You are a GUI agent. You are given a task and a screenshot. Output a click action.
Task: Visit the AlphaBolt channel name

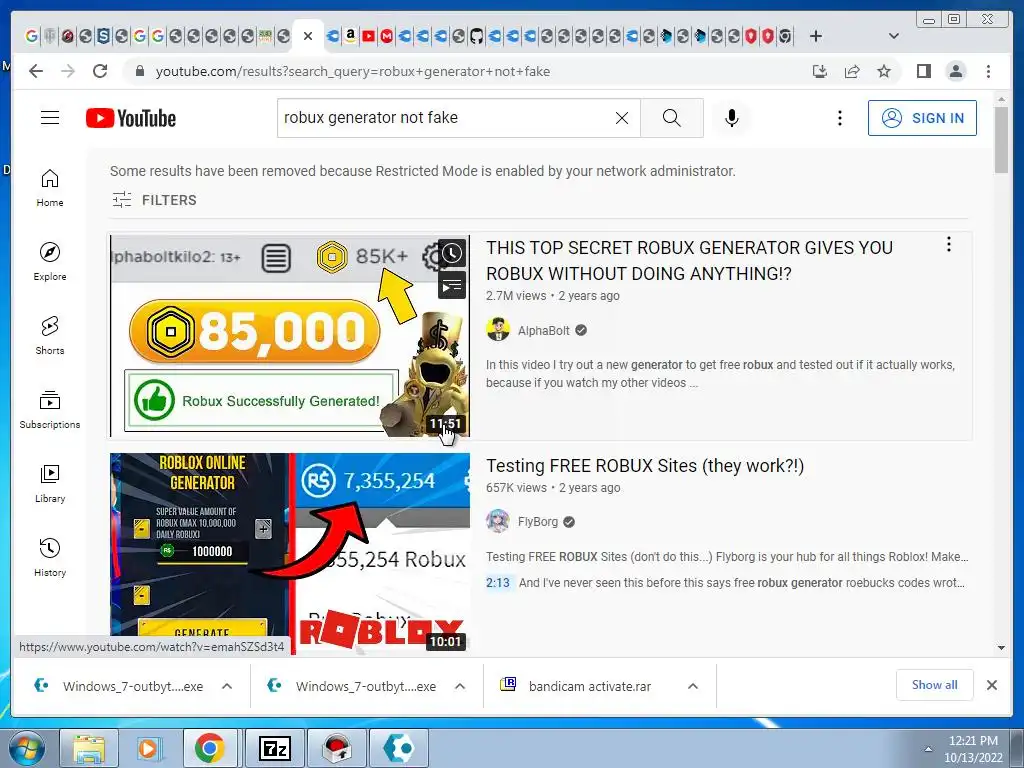(543, 330)
